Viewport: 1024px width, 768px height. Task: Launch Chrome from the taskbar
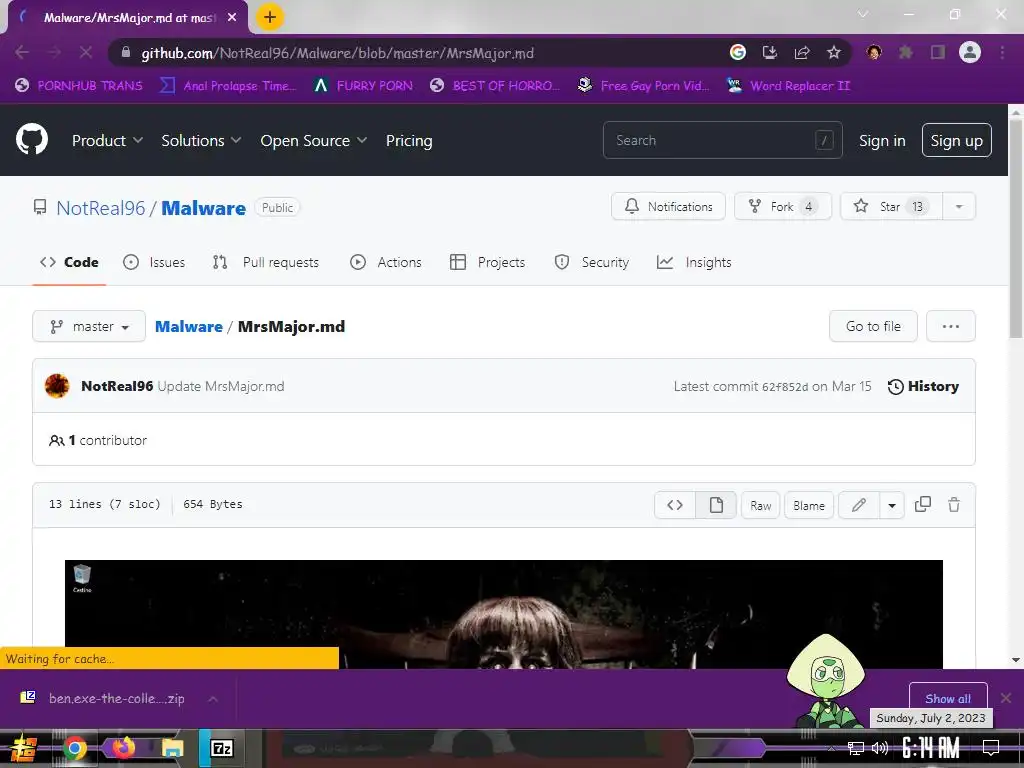[74, 748]
